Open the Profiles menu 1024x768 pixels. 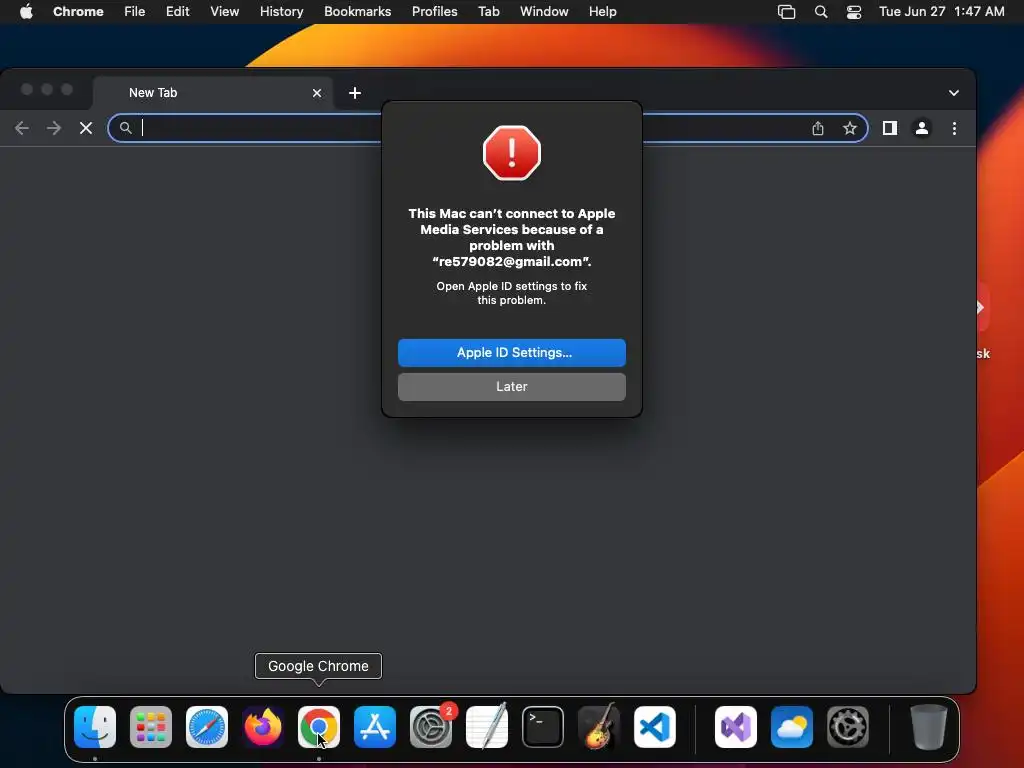[x=434, y=12]
